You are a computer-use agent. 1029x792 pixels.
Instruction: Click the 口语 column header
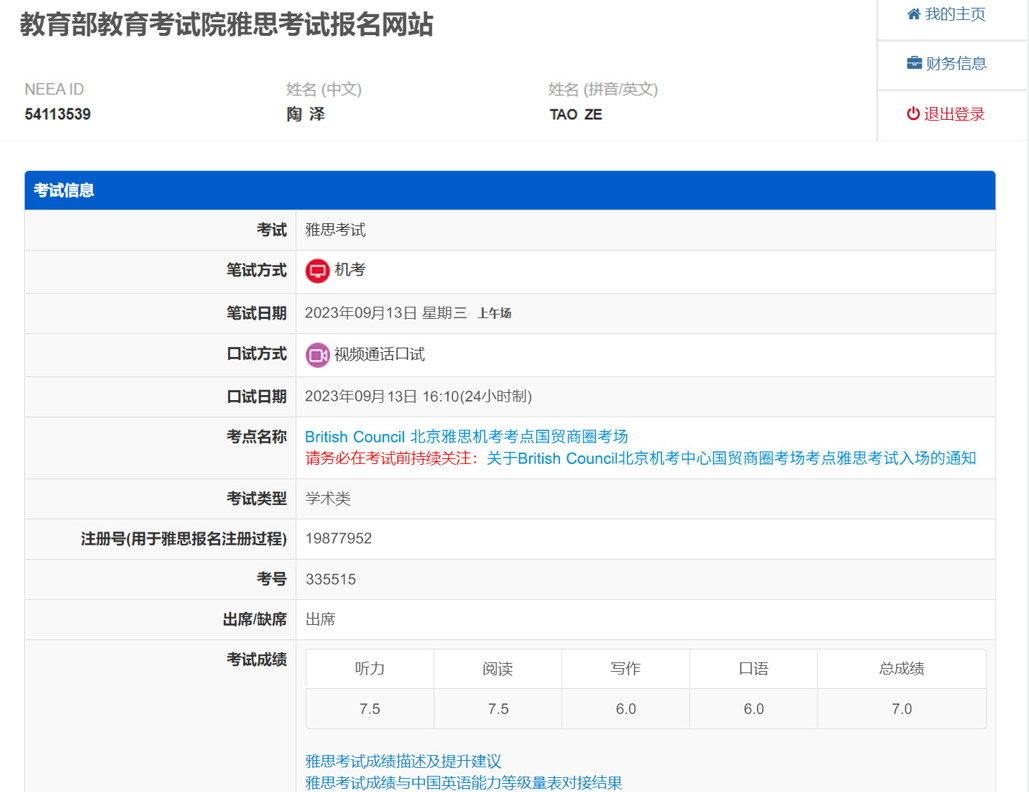click(x=753, y=669)
